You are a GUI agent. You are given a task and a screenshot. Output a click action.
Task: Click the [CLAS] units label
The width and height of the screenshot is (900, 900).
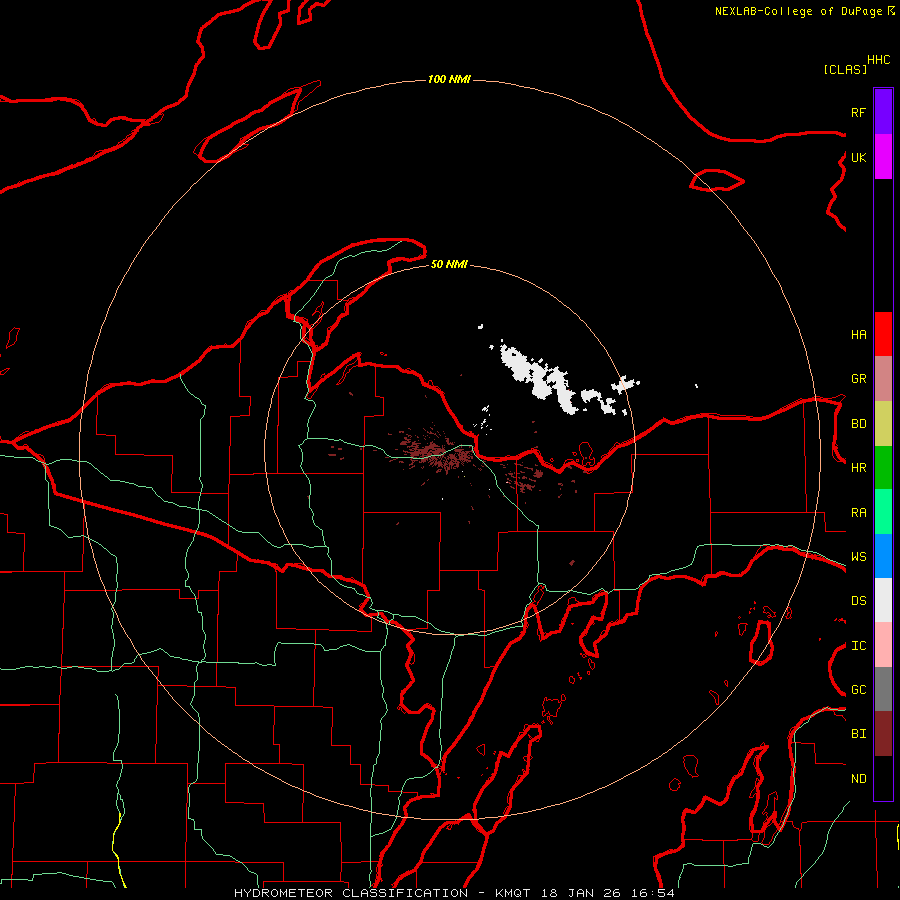(x=845, y=69)
